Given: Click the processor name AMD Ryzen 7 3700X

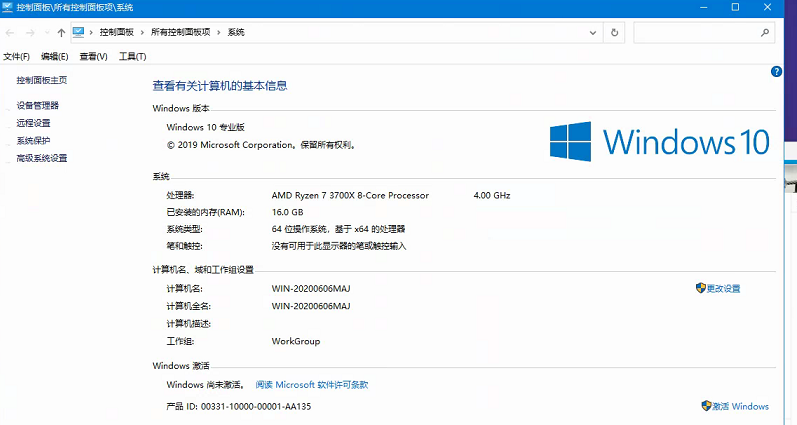Looking at the screenshot, I should (350, 195).
